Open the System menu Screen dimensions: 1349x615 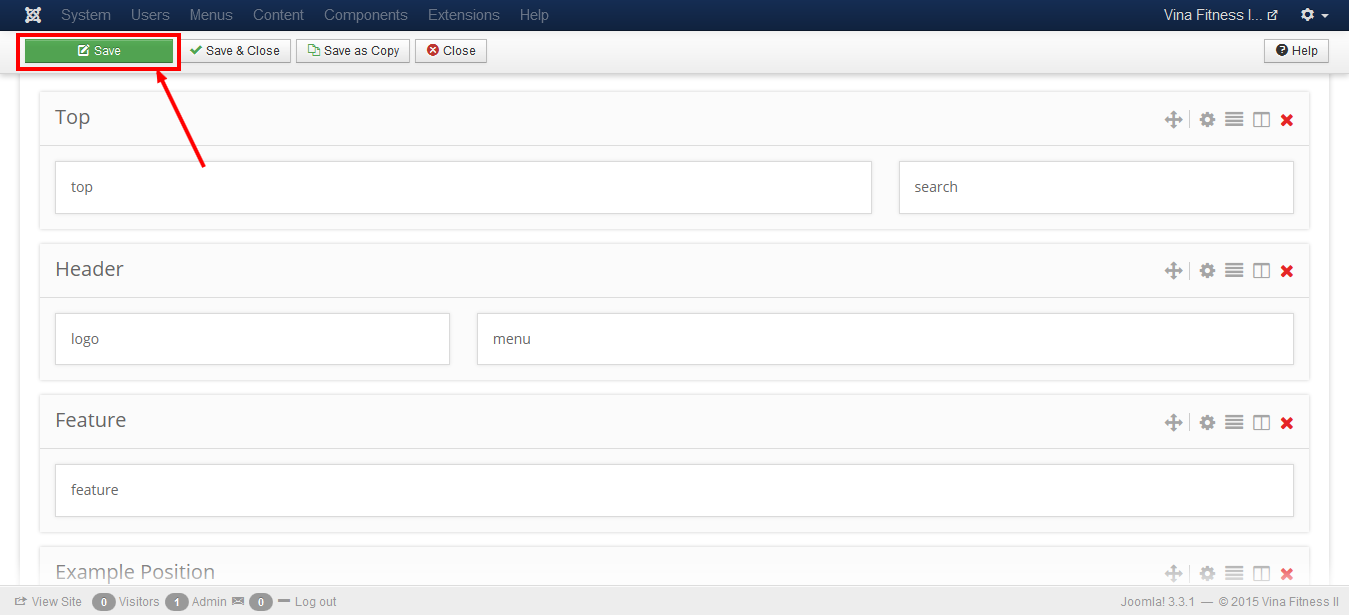86,15
